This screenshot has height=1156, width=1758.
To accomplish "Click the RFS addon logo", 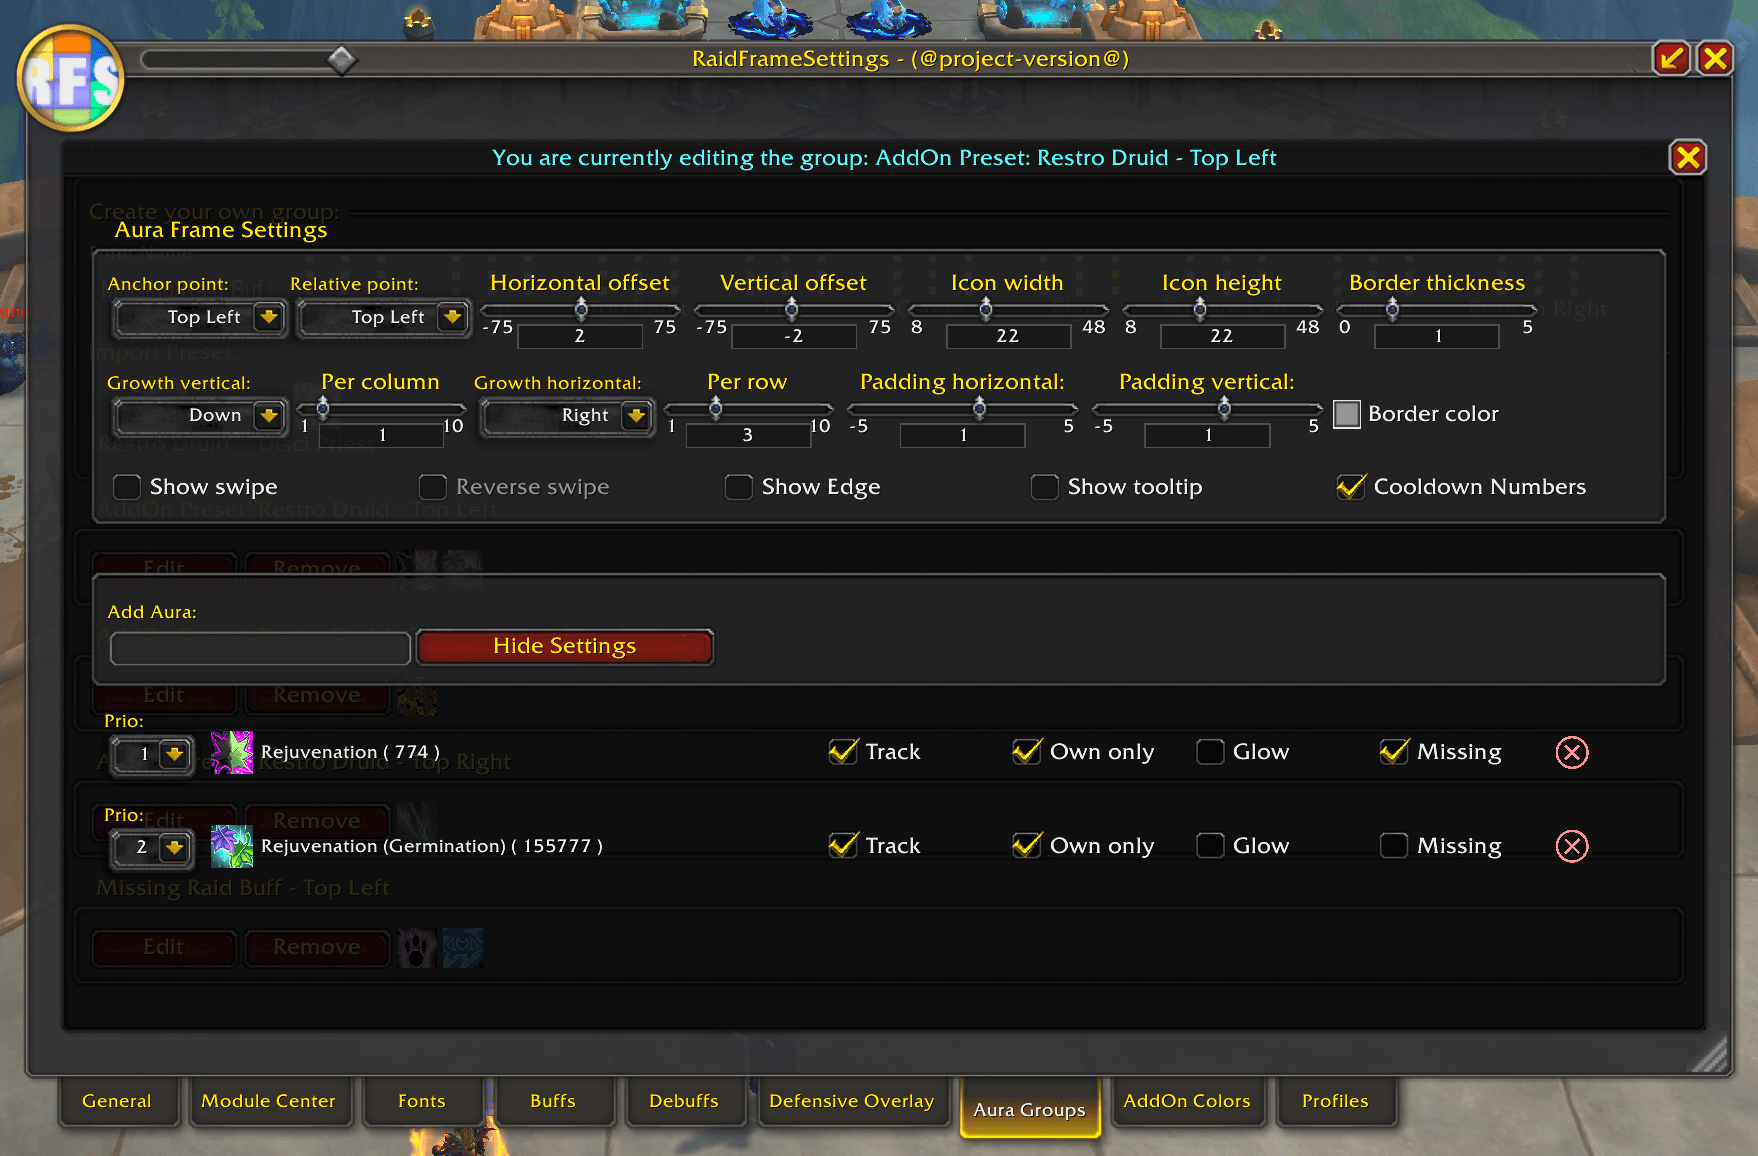I will tap(70, 80).
